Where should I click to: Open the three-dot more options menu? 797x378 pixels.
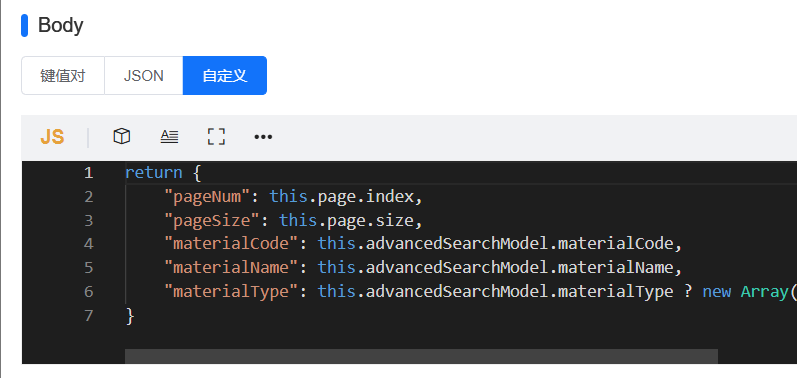point(263,137)
